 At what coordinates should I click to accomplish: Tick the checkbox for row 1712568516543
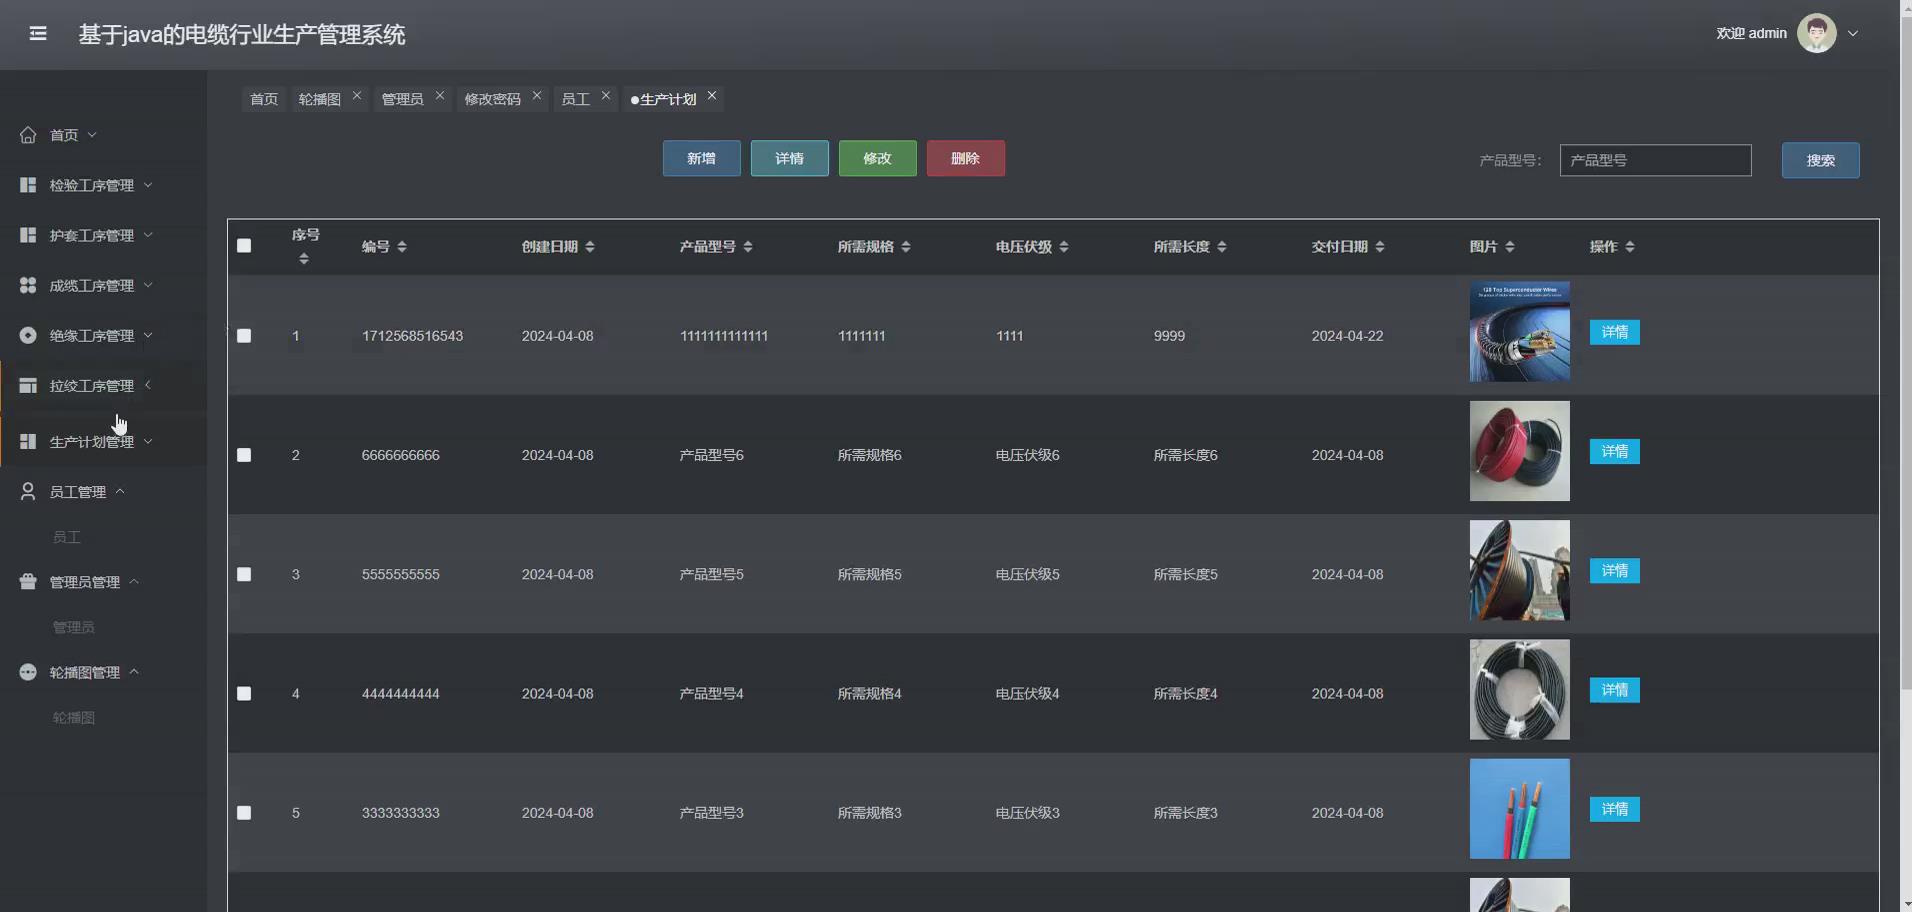click(244, 336)
